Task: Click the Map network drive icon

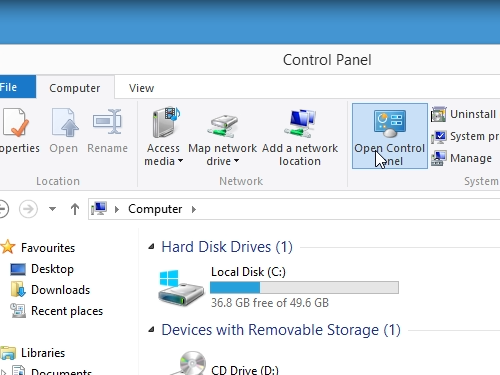Action: (223, 126)
